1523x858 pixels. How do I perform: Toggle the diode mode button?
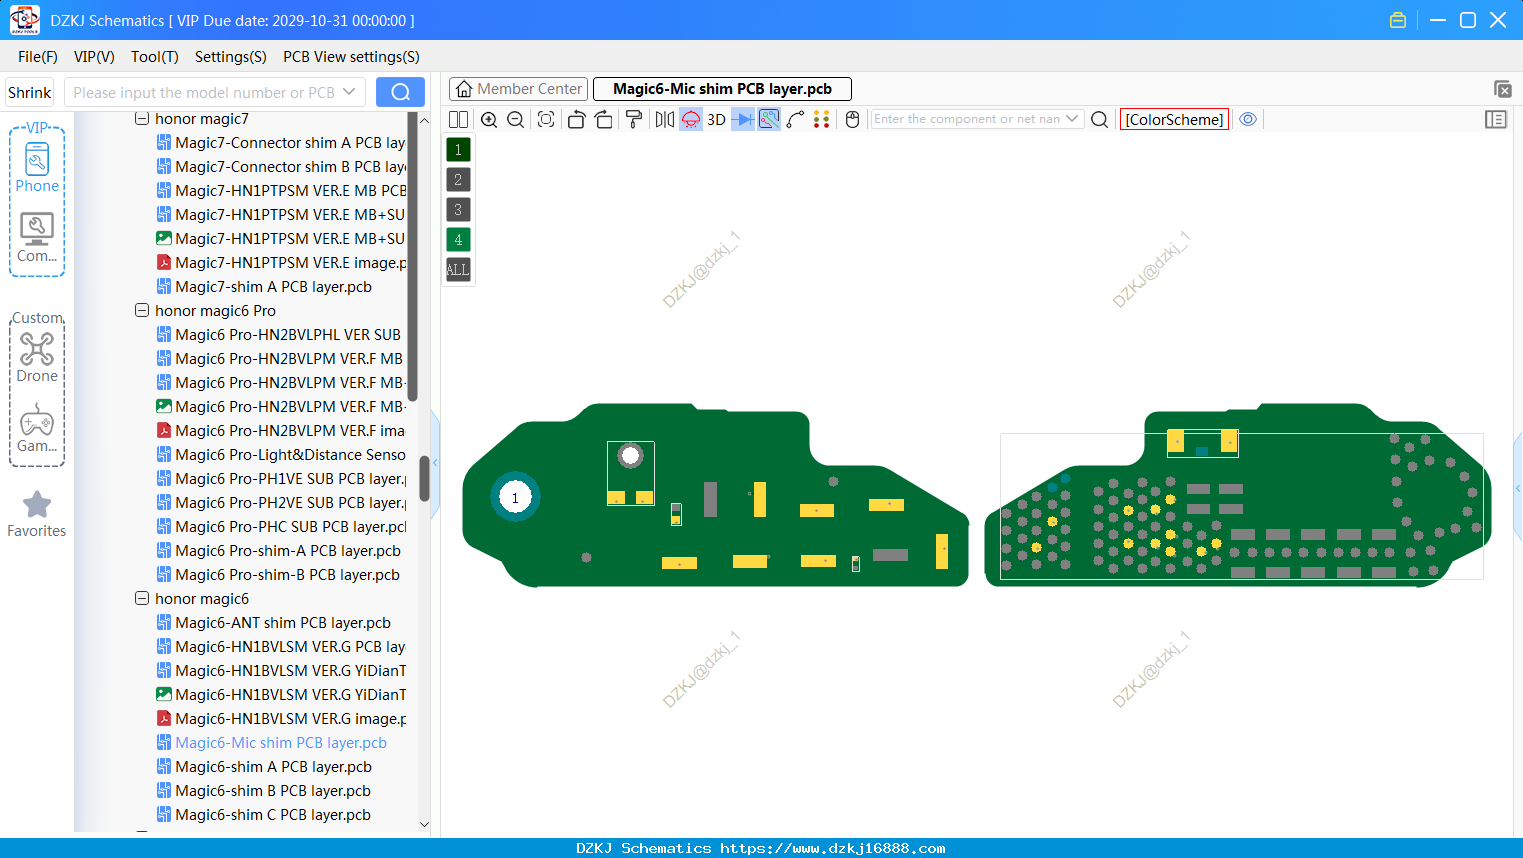click(743, 120)
